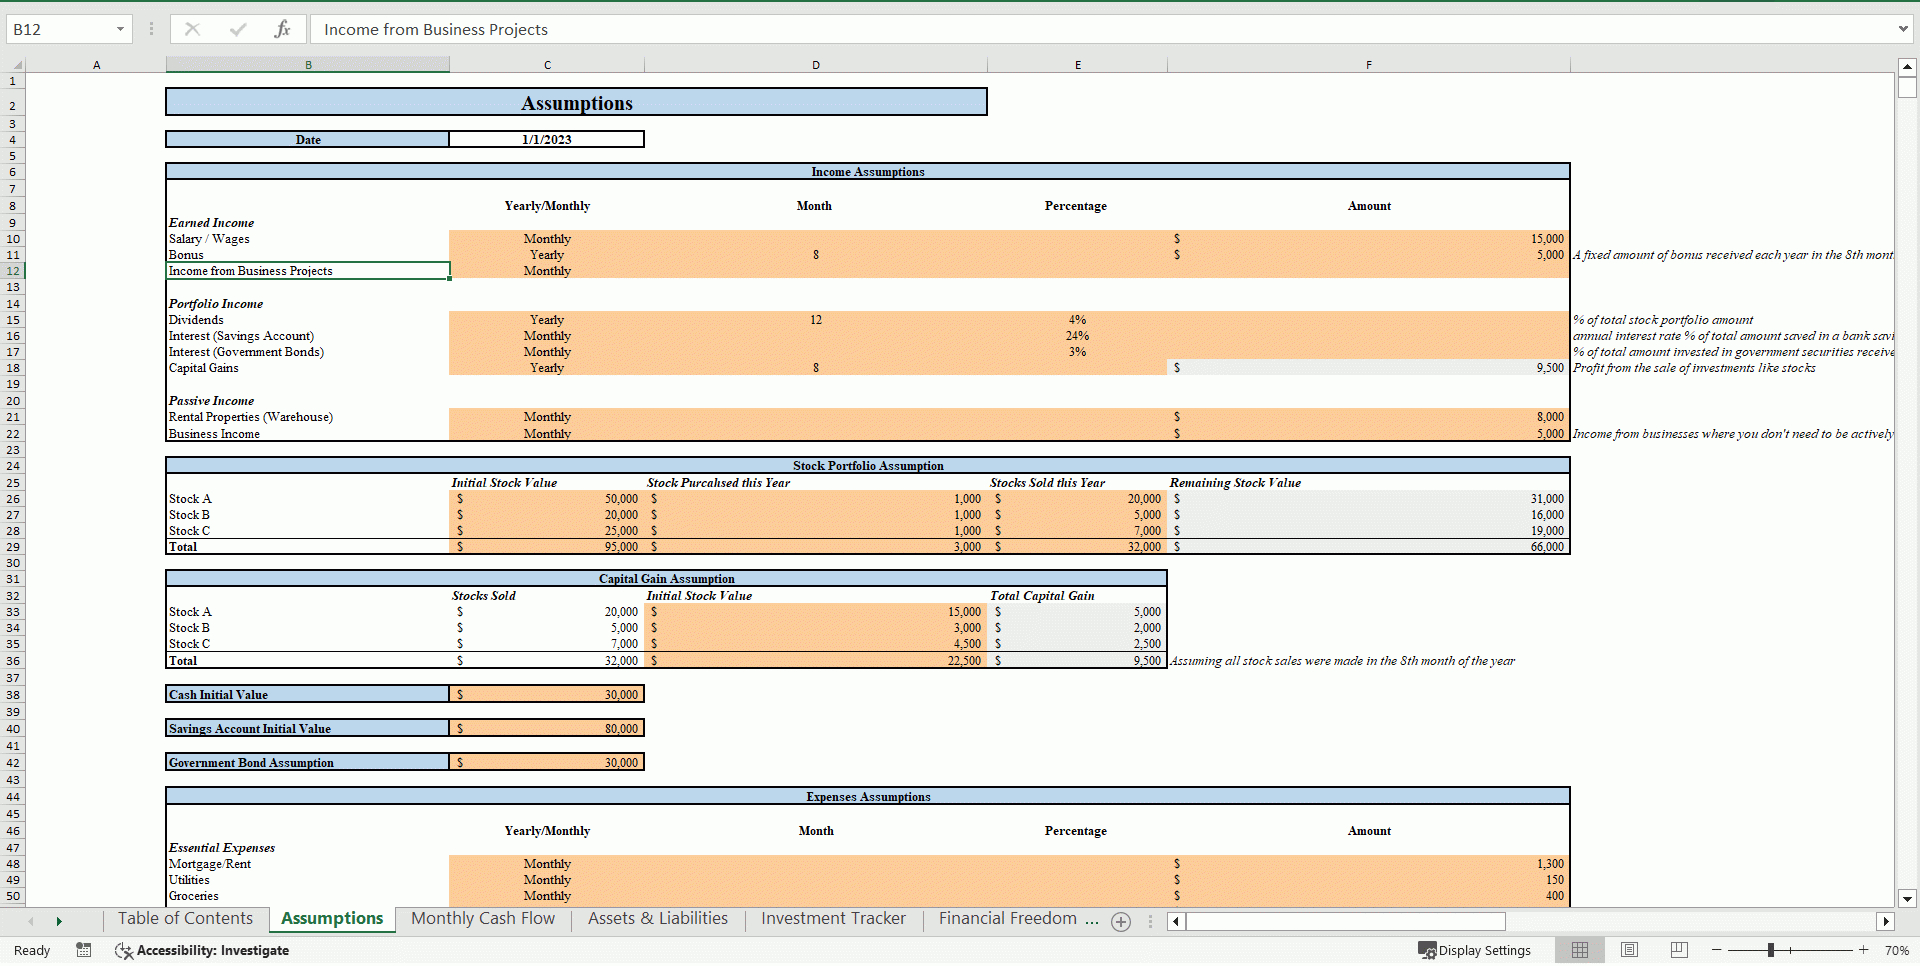Switch to Page Layout view icon
Viewport: 1920px width, 966px height.
1629,950
